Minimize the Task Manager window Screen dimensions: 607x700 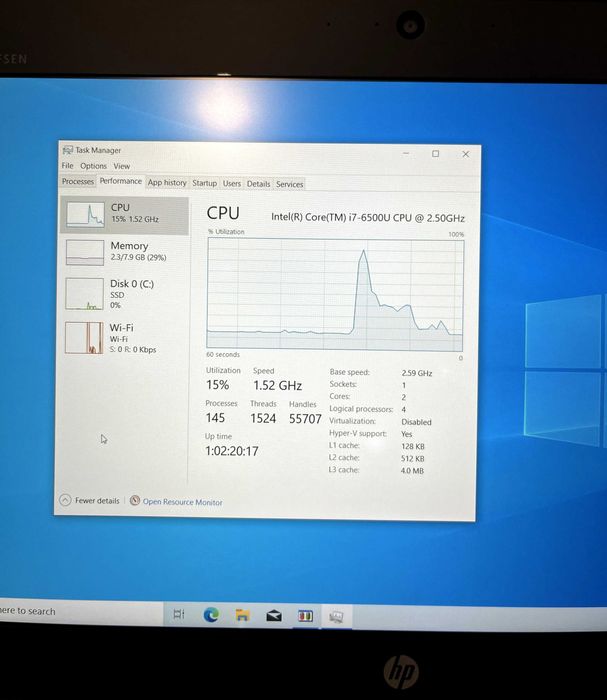[x=406, y=153]
